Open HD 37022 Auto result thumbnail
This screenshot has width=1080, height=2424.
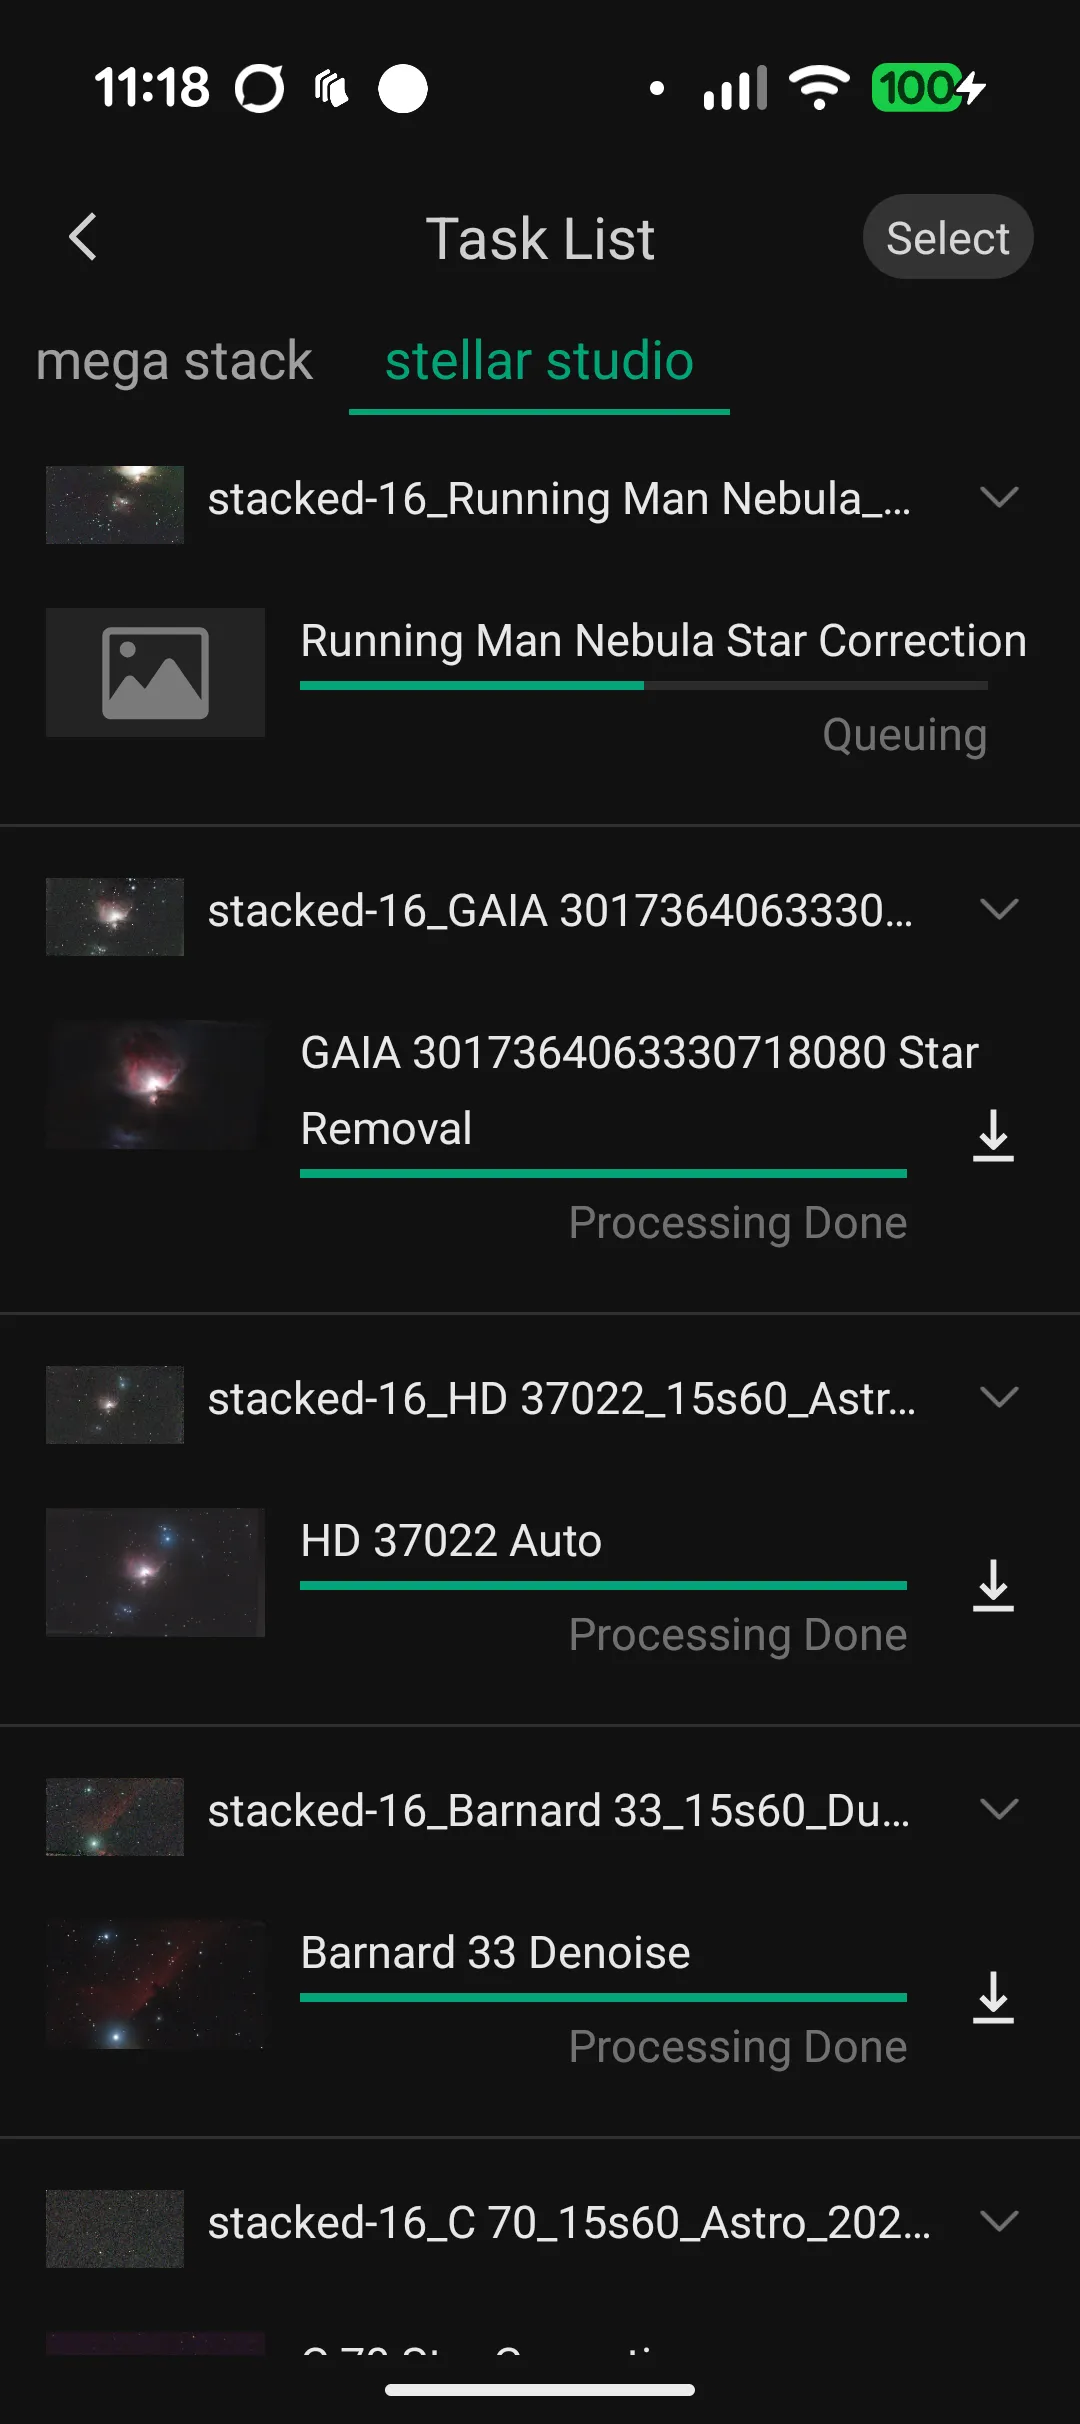pos(155,1572)
